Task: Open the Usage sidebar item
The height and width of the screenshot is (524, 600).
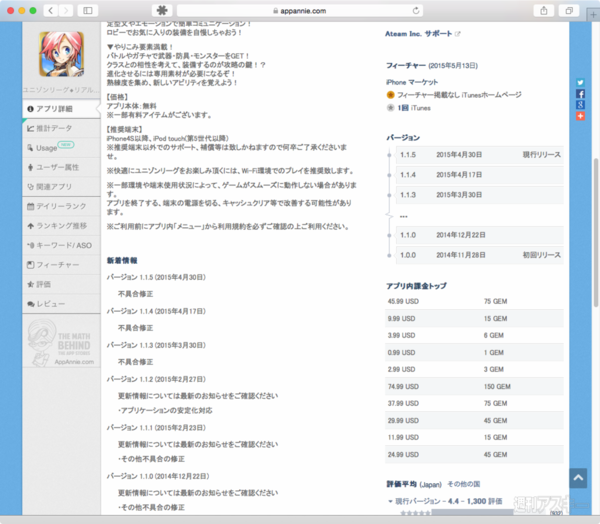Action: [x=61, y=148]
